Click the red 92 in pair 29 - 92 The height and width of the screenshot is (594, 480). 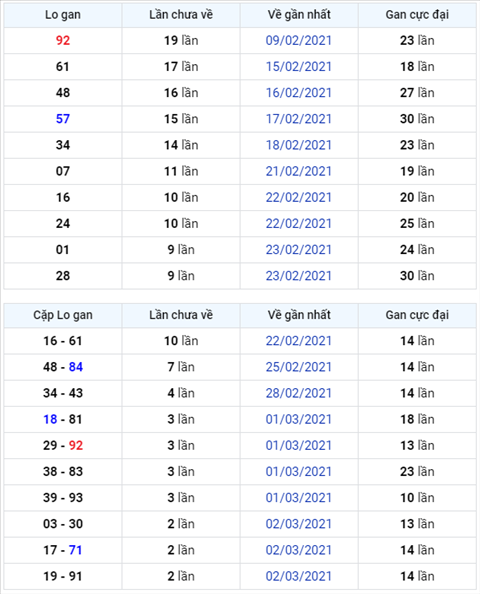click(x=76, y=446)
